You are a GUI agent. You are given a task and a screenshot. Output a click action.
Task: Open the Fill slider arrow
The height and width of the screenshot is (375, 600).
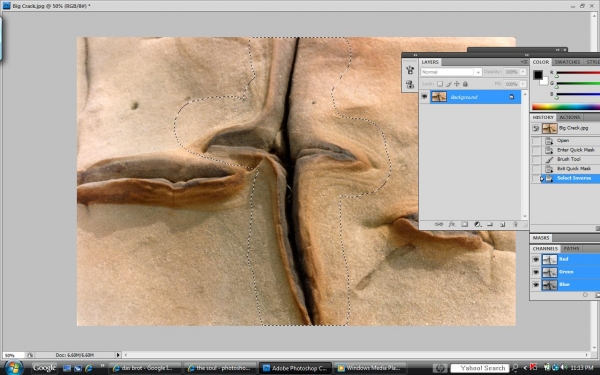[x=523, y=84]
